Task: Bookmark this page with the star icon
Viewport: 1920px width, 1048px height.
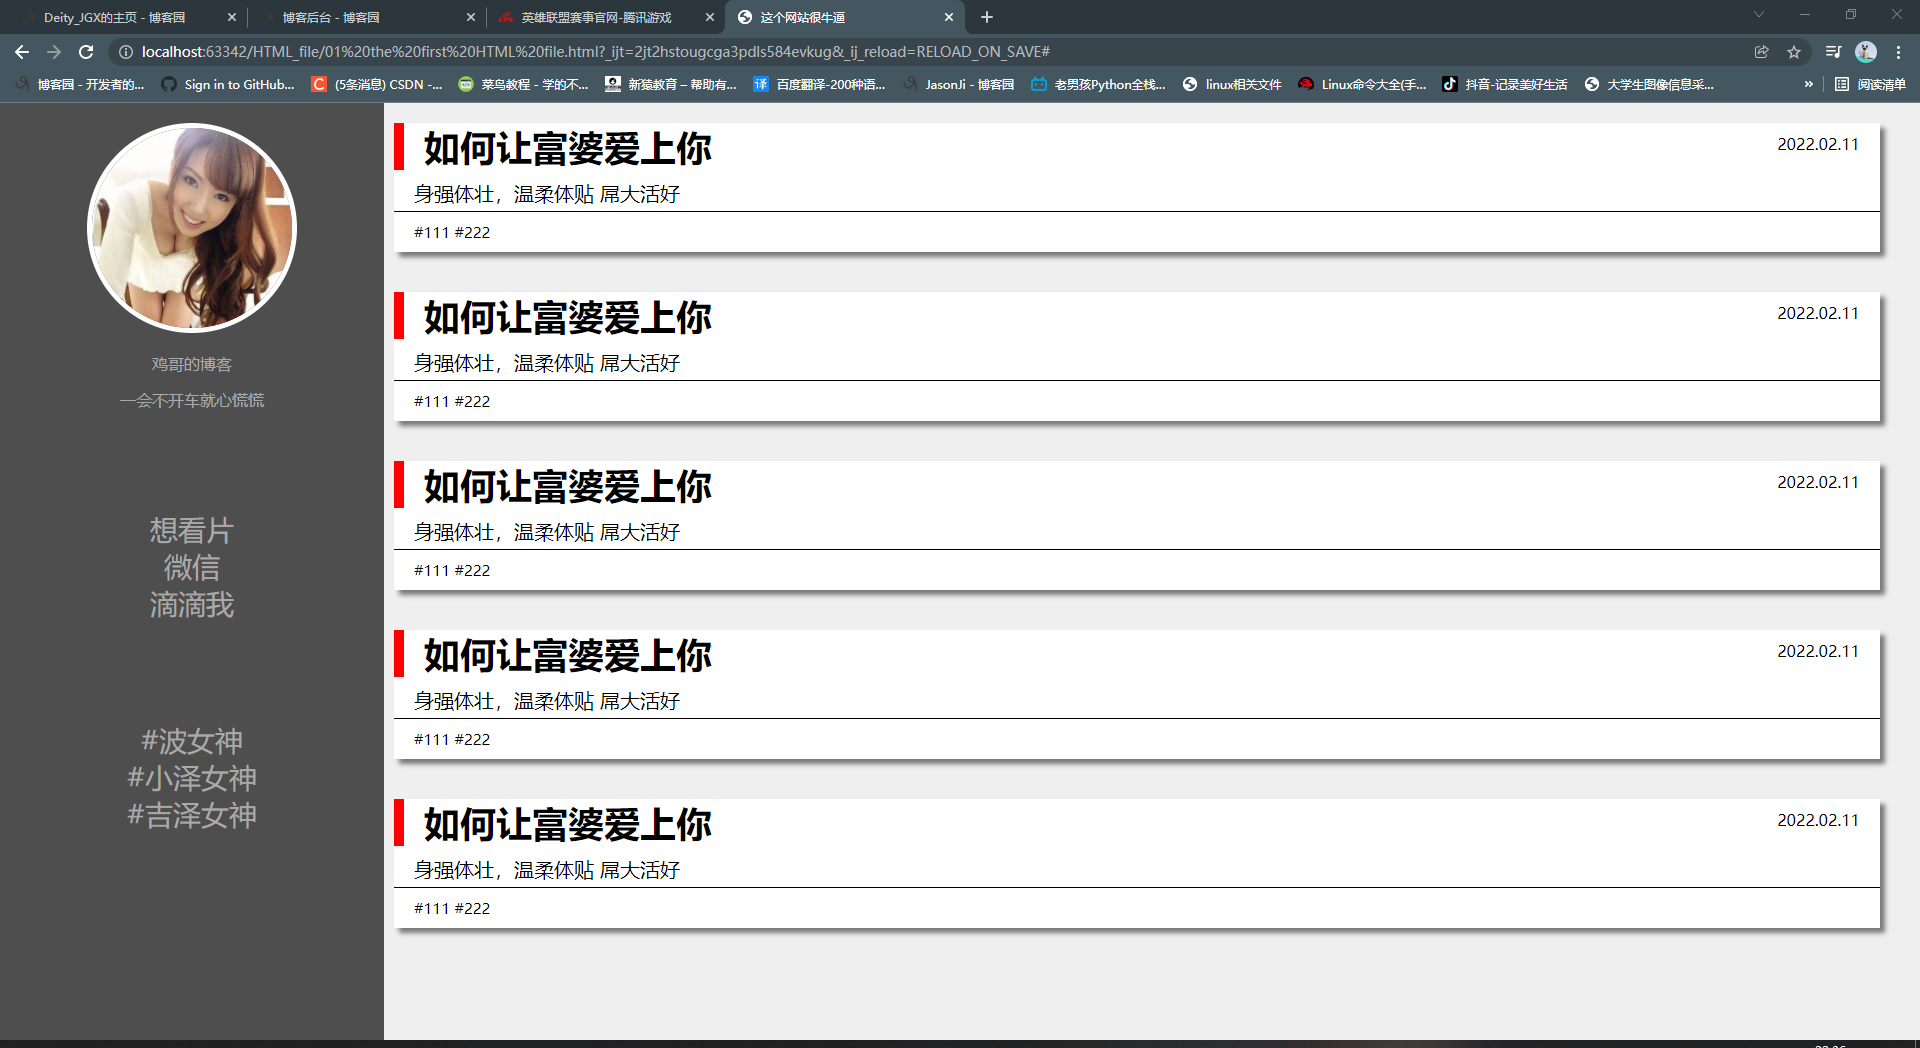Action: point(1794,52)
